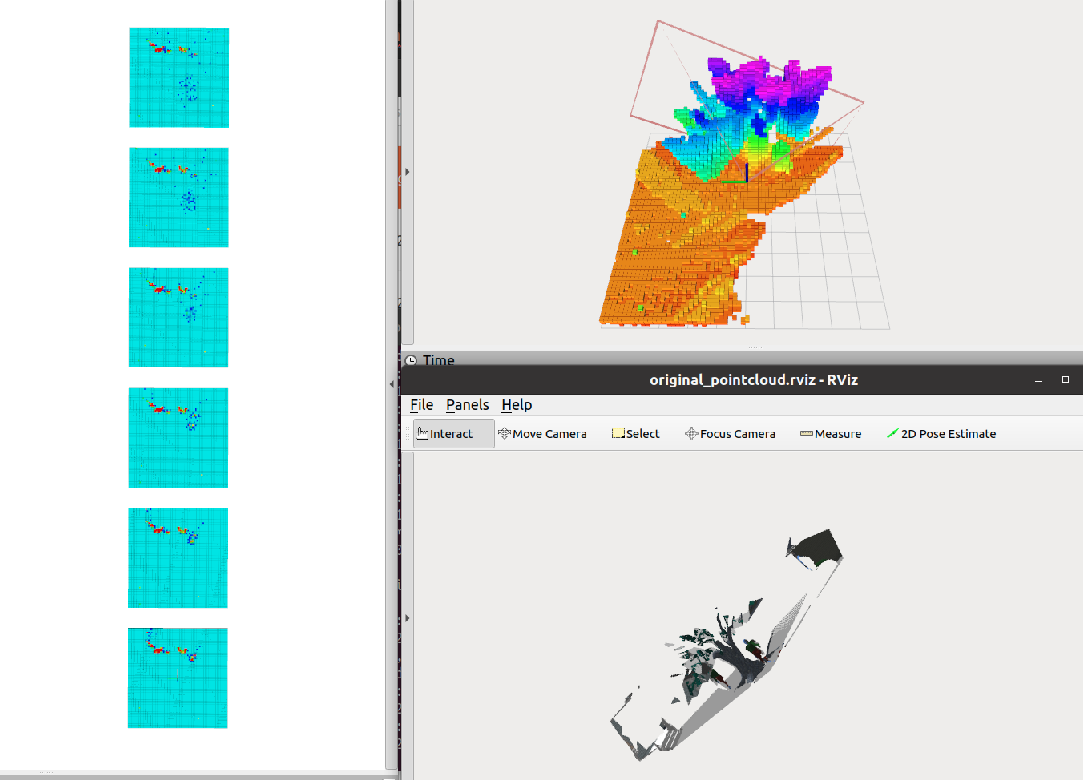Select the Measure tool
Screen dimensions: 1083x780
pos(830,434)
